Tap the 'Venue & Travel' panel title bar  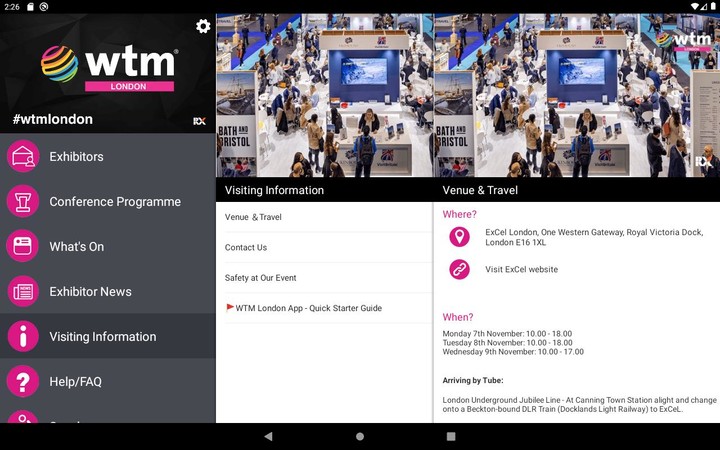coord(577,190)
